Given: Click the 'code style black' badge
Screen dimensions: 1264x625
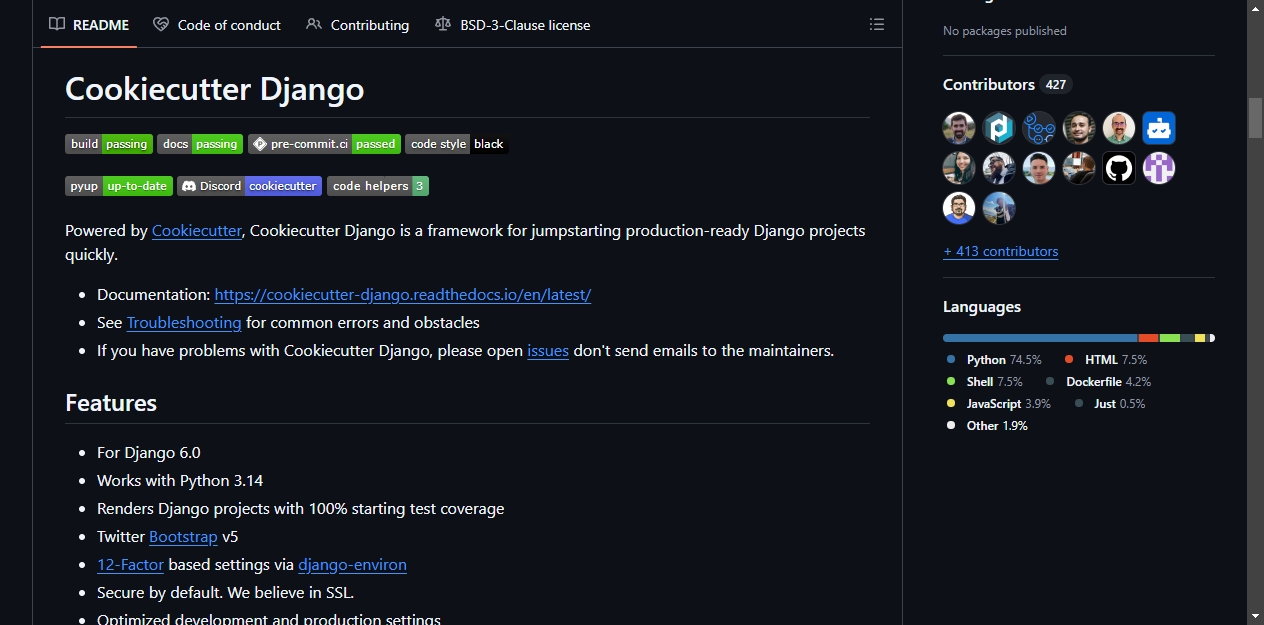Looking at the screenshot, I should [457, 144].
